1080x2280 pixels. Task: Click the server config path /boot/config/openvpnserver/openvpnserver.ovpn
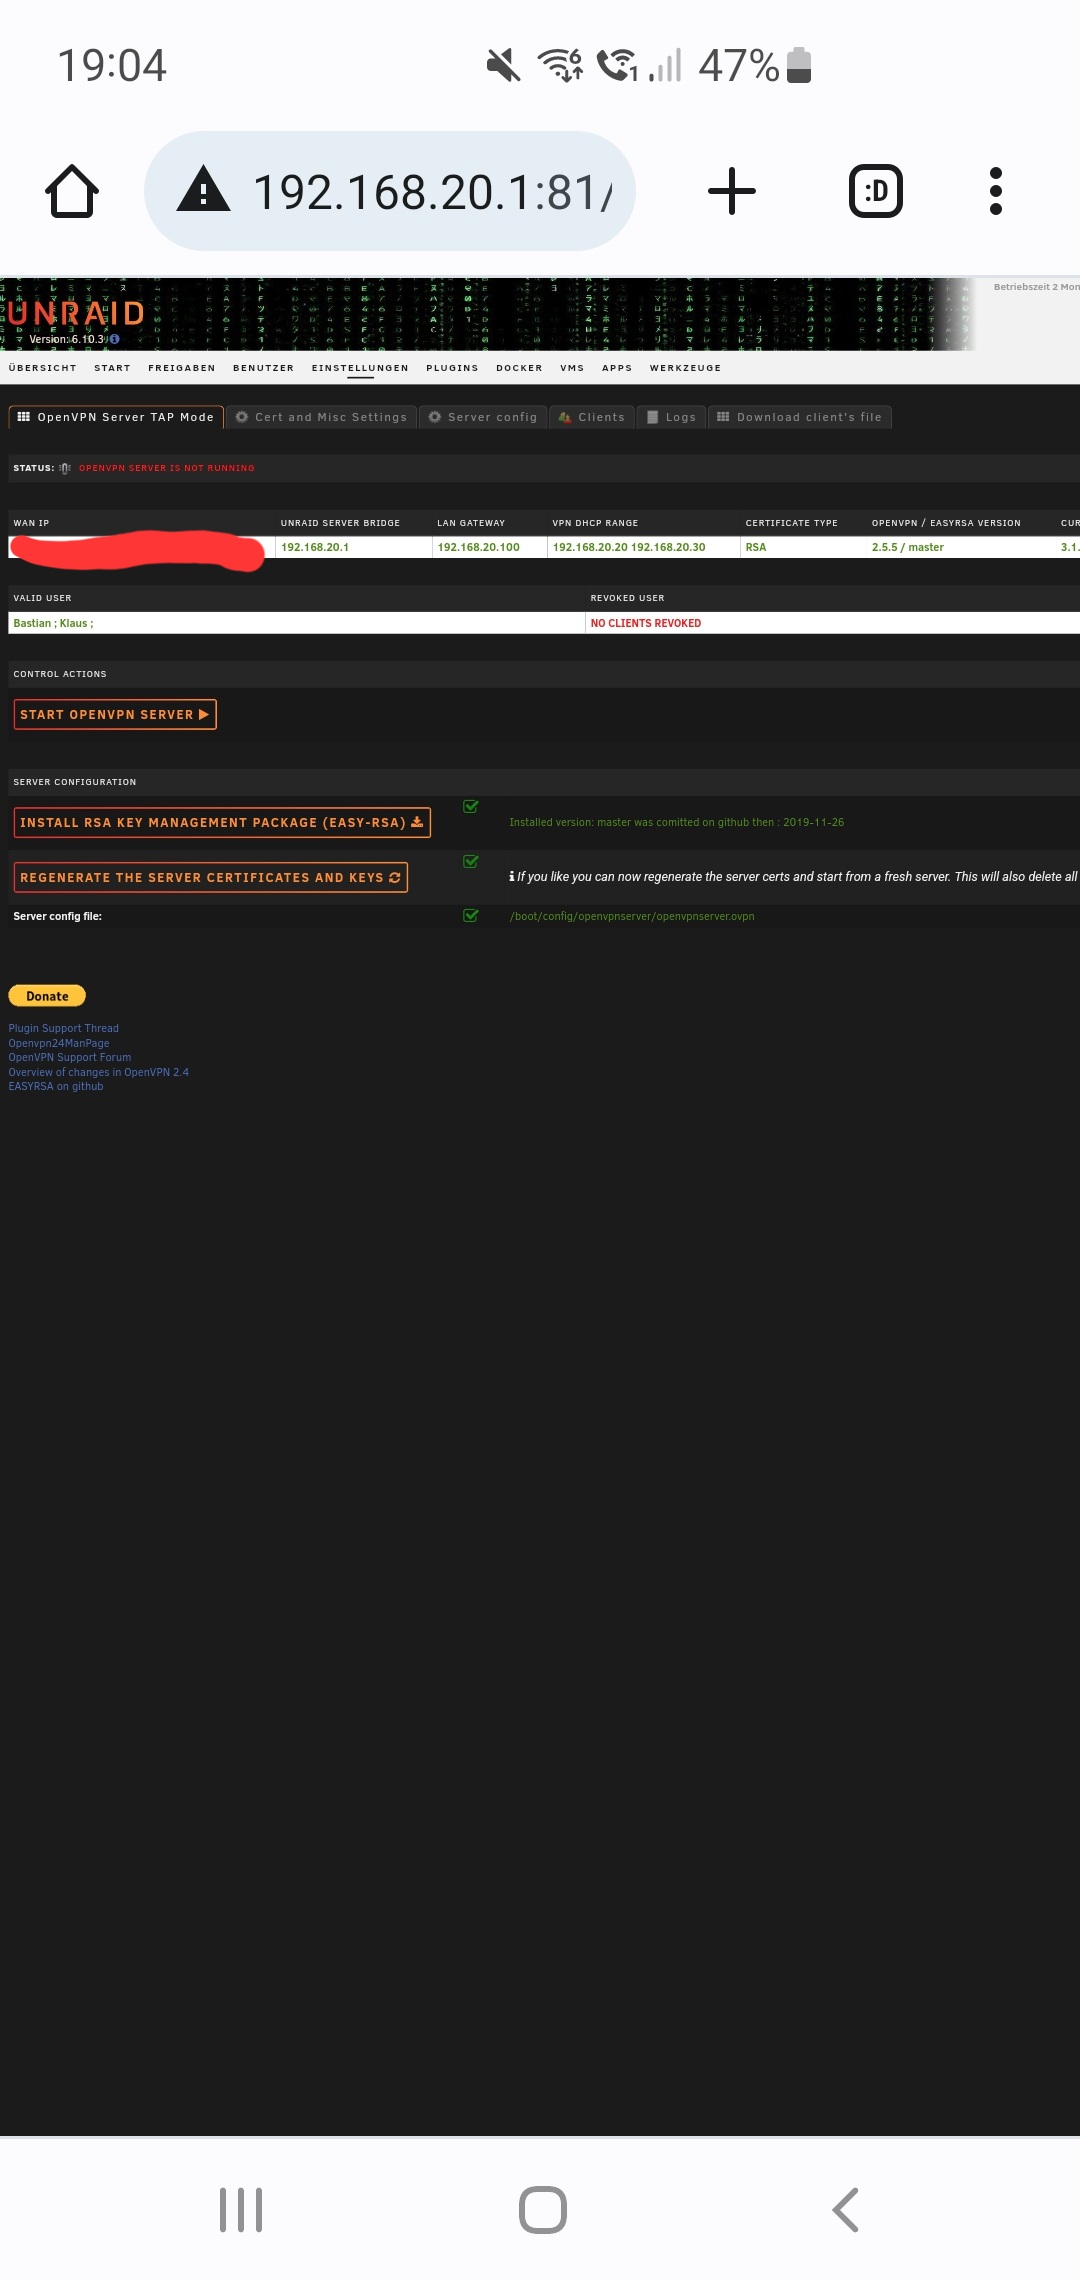point(632,916)
